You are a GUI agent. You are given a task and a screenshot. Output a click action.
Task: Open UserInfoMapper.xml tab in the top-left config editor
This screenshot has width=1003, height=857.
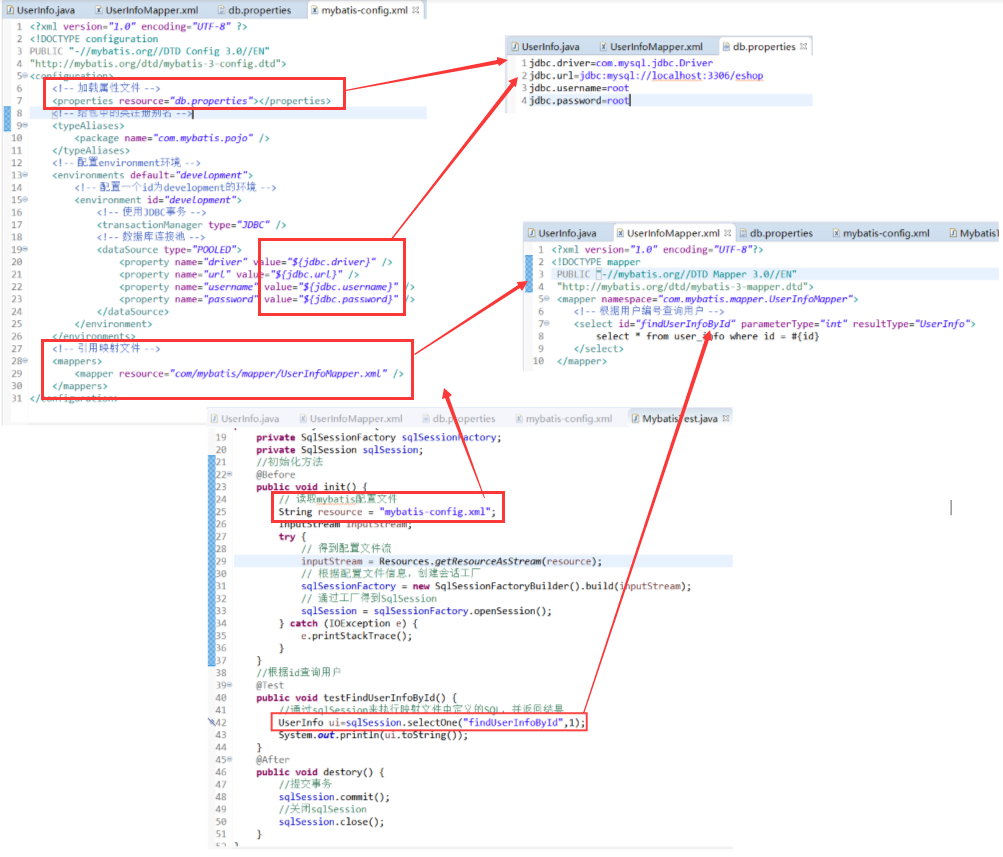click(x=146, y=10)
